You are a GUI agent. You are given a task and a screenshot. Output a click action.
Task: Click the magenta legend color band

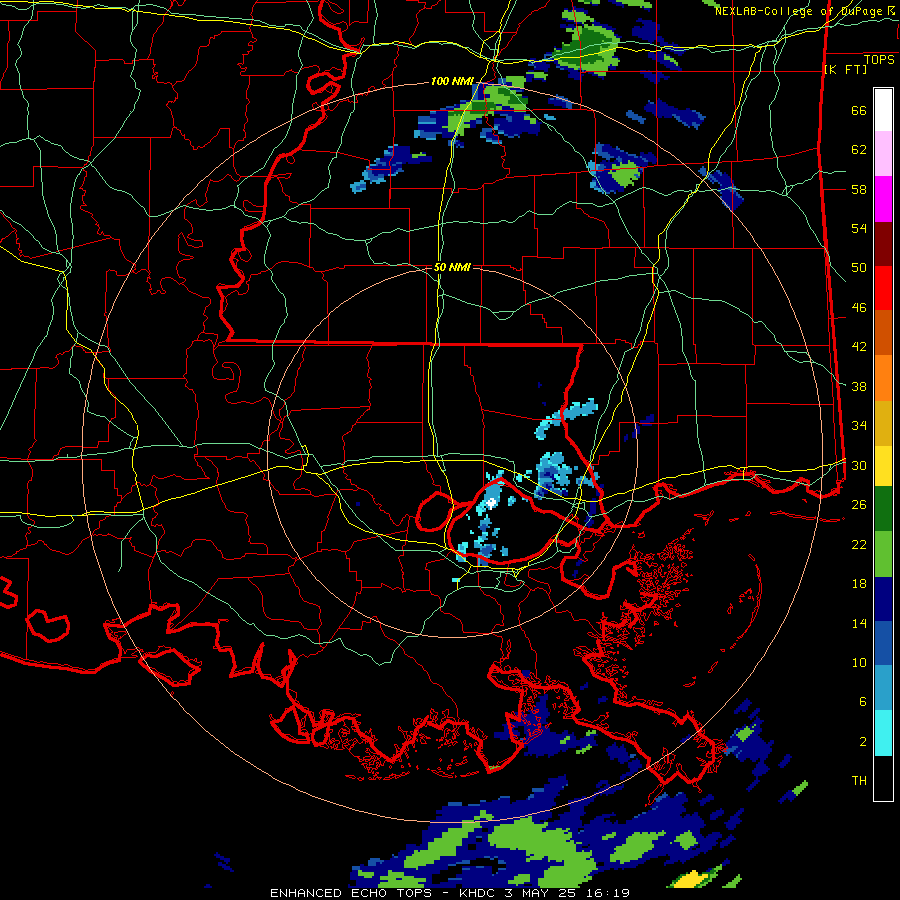click(x=883, y=199)
